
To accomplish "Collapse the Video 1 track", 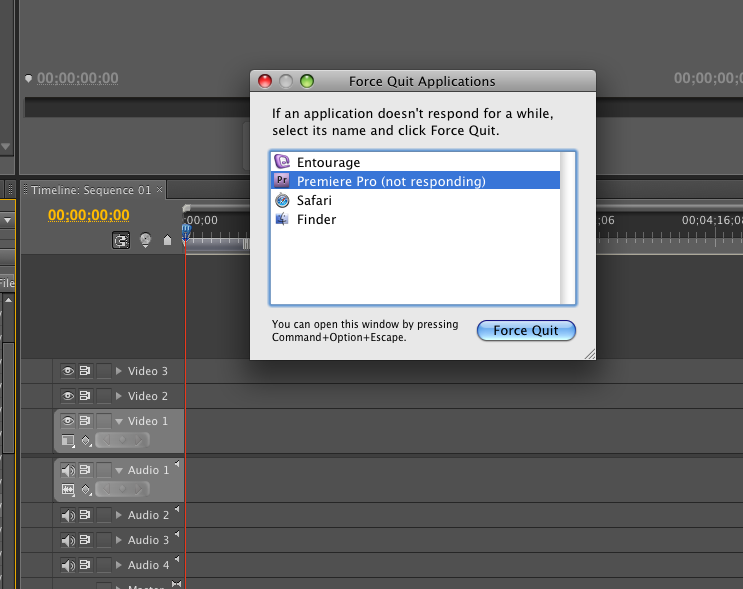I will [119, 421].
